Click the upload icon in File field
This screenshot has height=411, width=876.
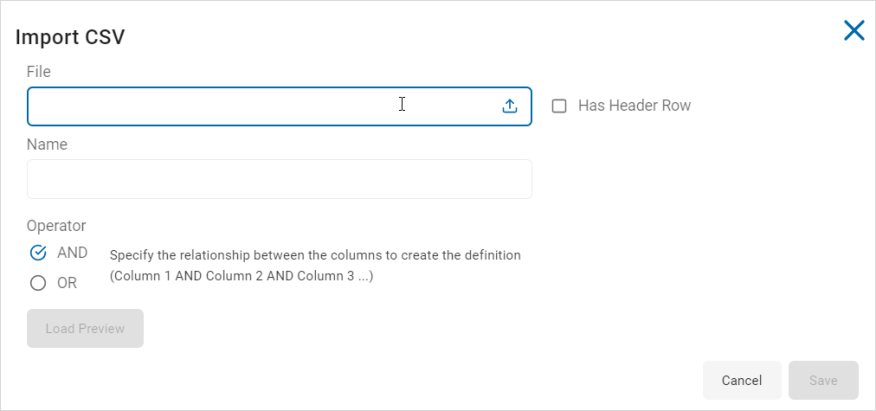510,106
